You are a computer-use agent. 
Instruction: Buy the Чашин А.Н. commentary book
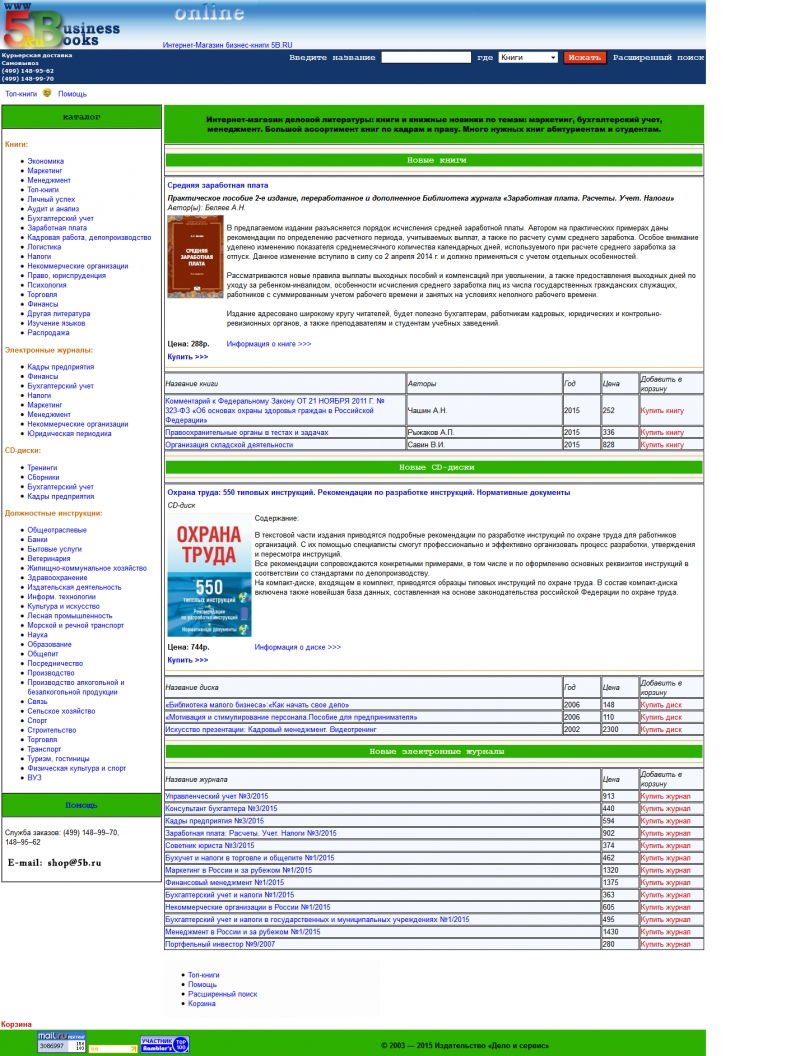coord(662,410)
